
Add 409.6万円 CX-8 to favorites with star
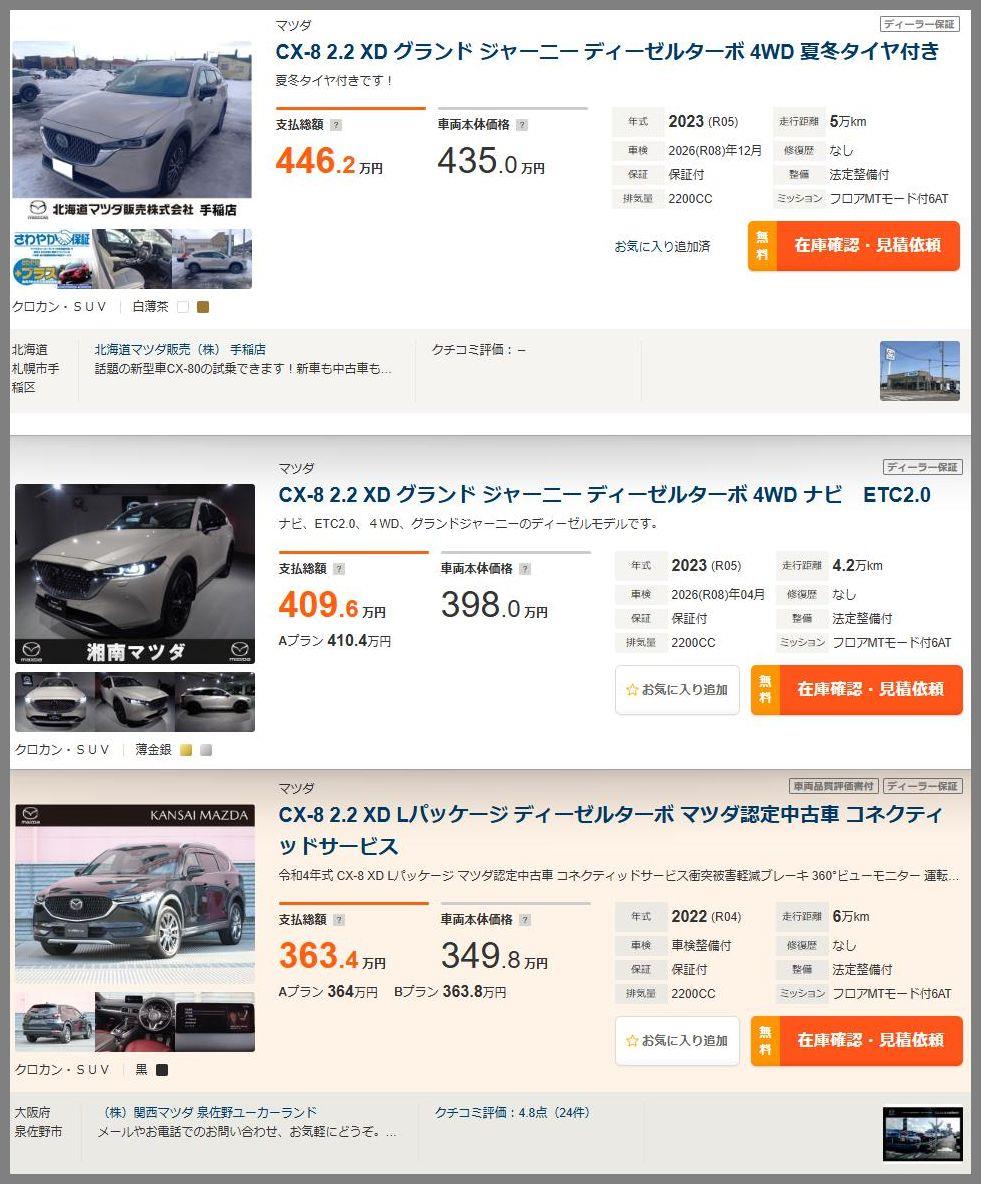[677, 689]
